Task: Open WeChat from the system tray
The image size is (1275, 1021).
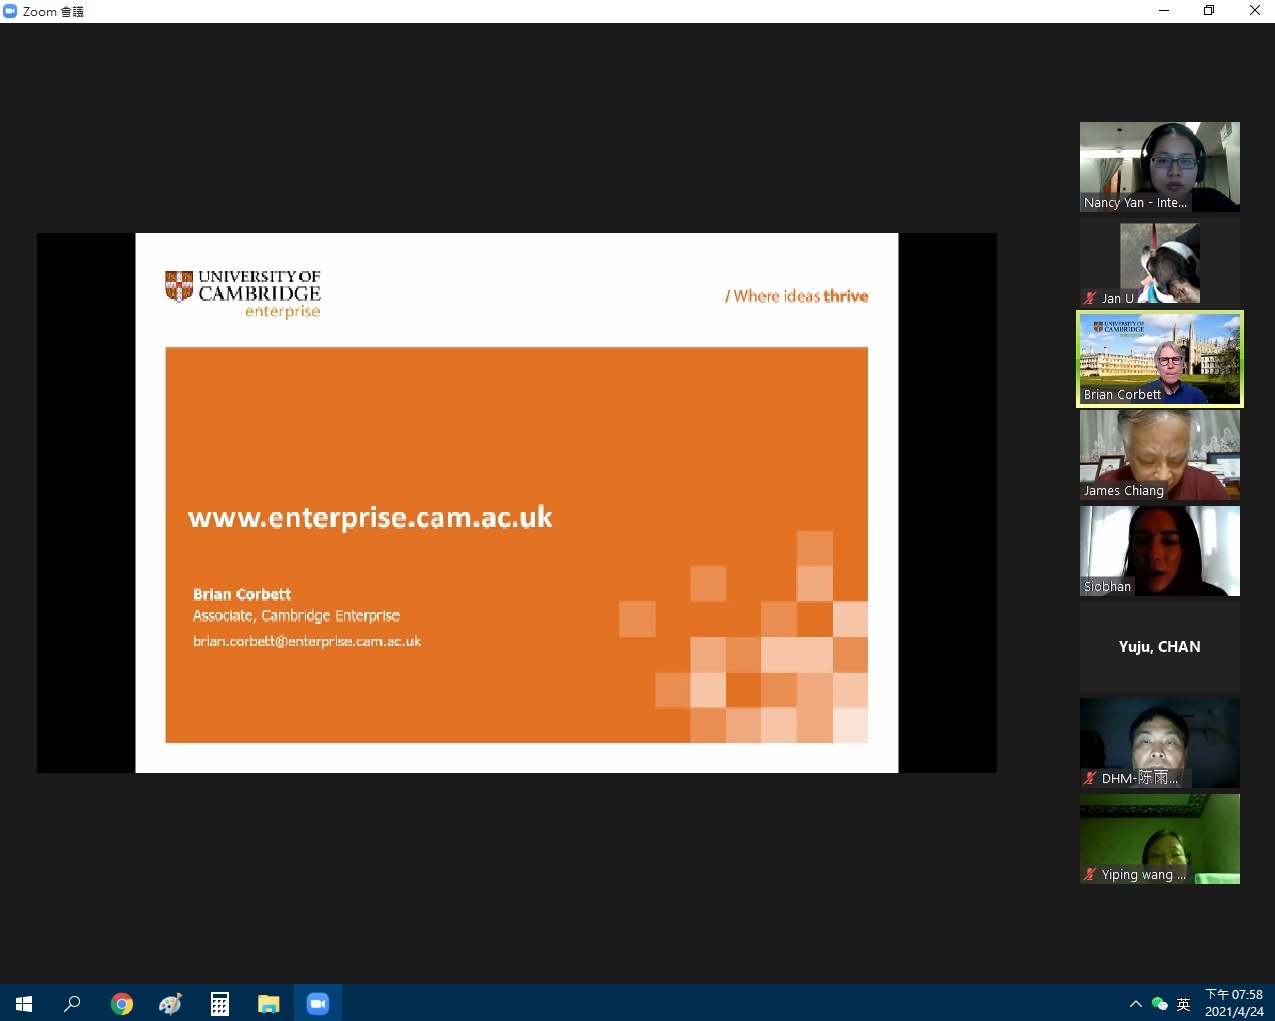Action: 1160,1004
